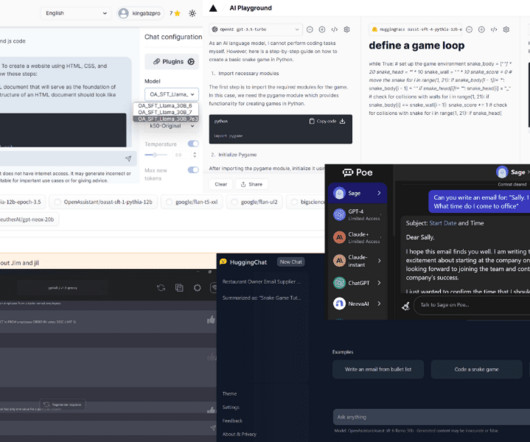Click code view icon beside the huggingface model
Image resolution: width=530 pixels, height=442 pixels.
point(494,30)
